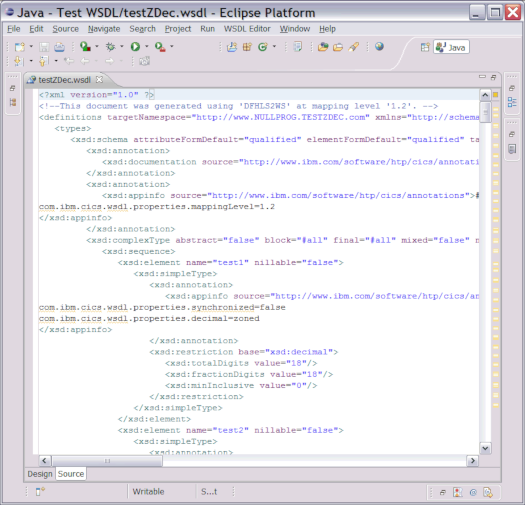Click the Next Annotation arrow icon
Image resolution: width=525 pixels, height=505 pixels.
pyautogui.click(x=18, y=61)
